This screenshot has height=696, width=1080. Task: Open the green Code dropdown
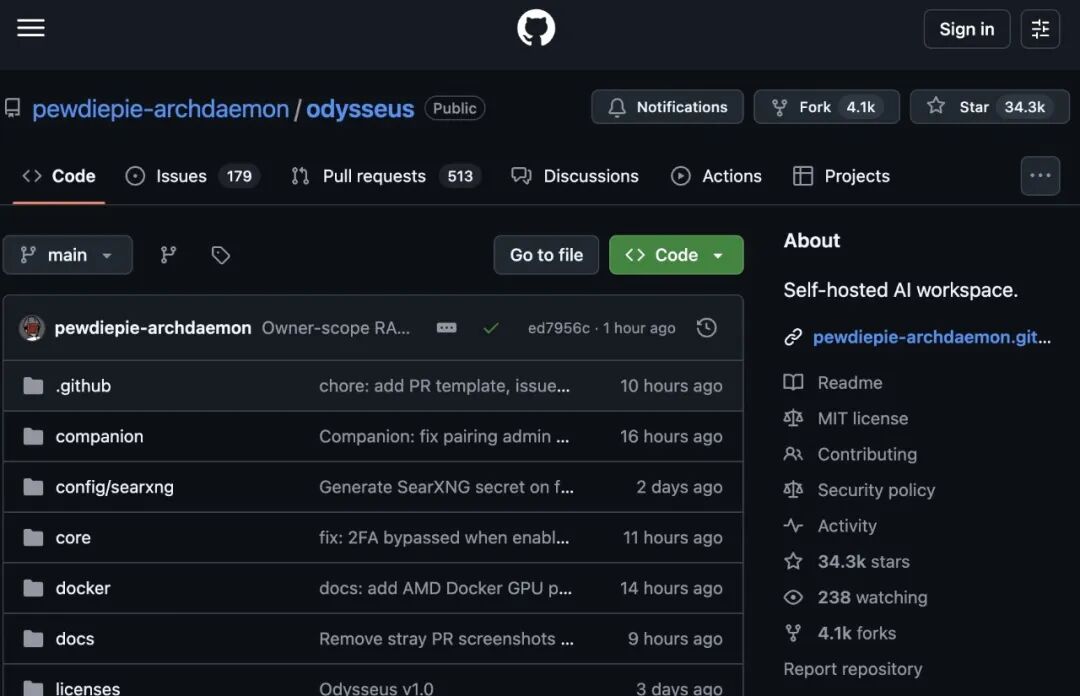676,255
